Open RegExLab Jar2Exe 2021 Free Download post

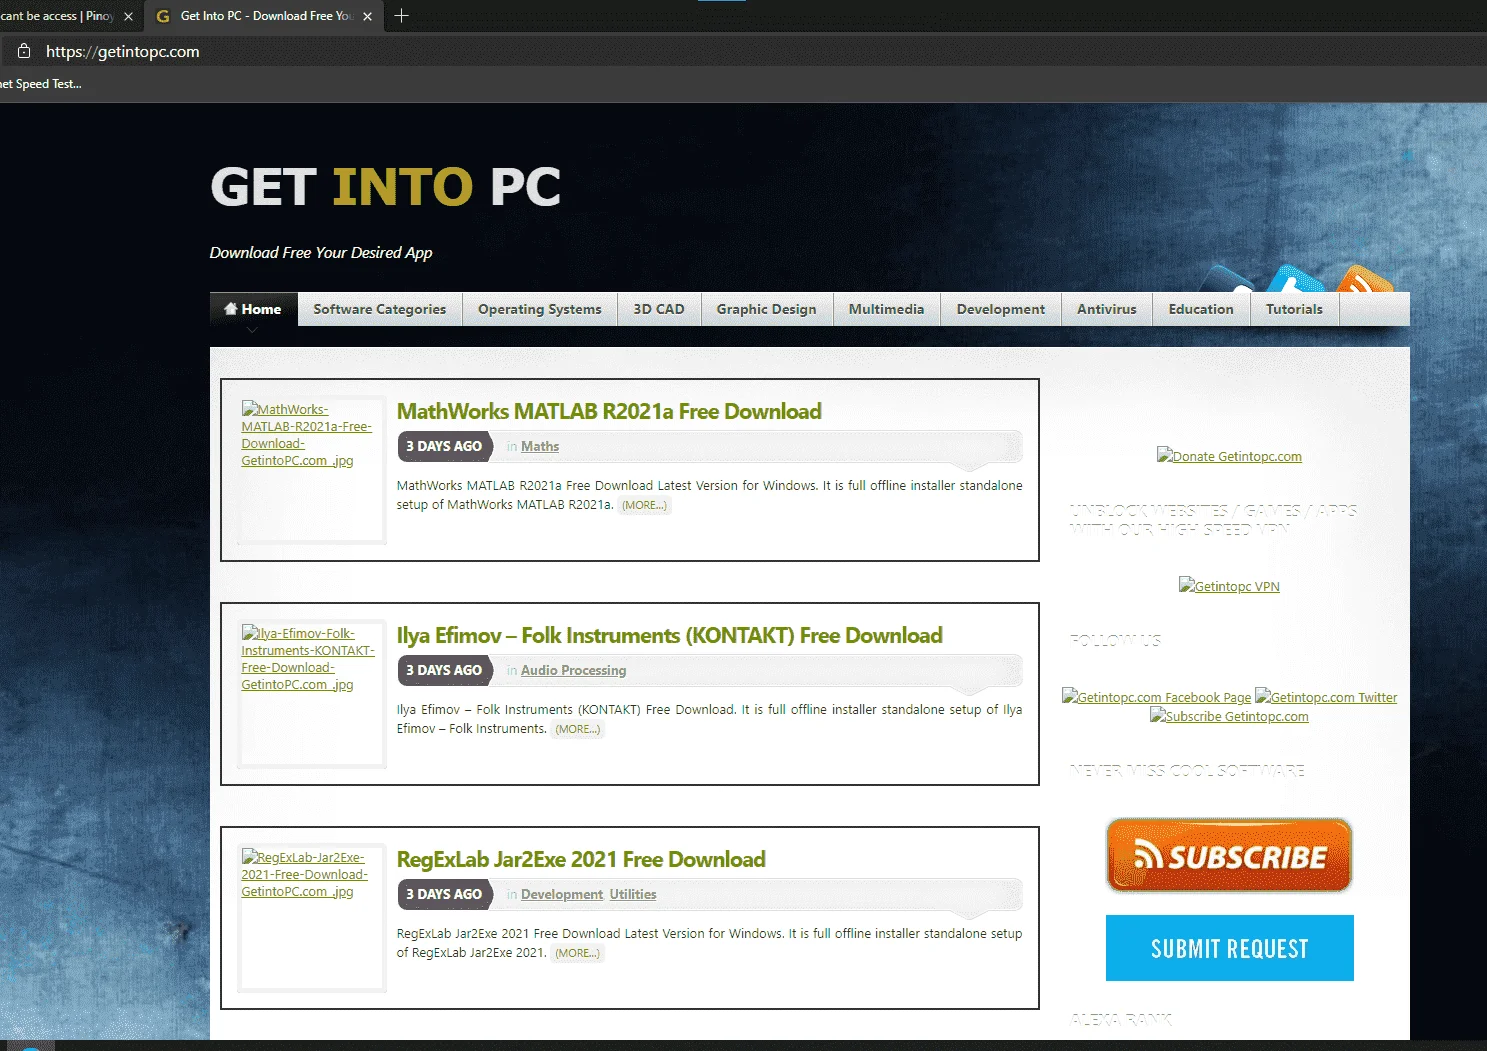(581, 859)
